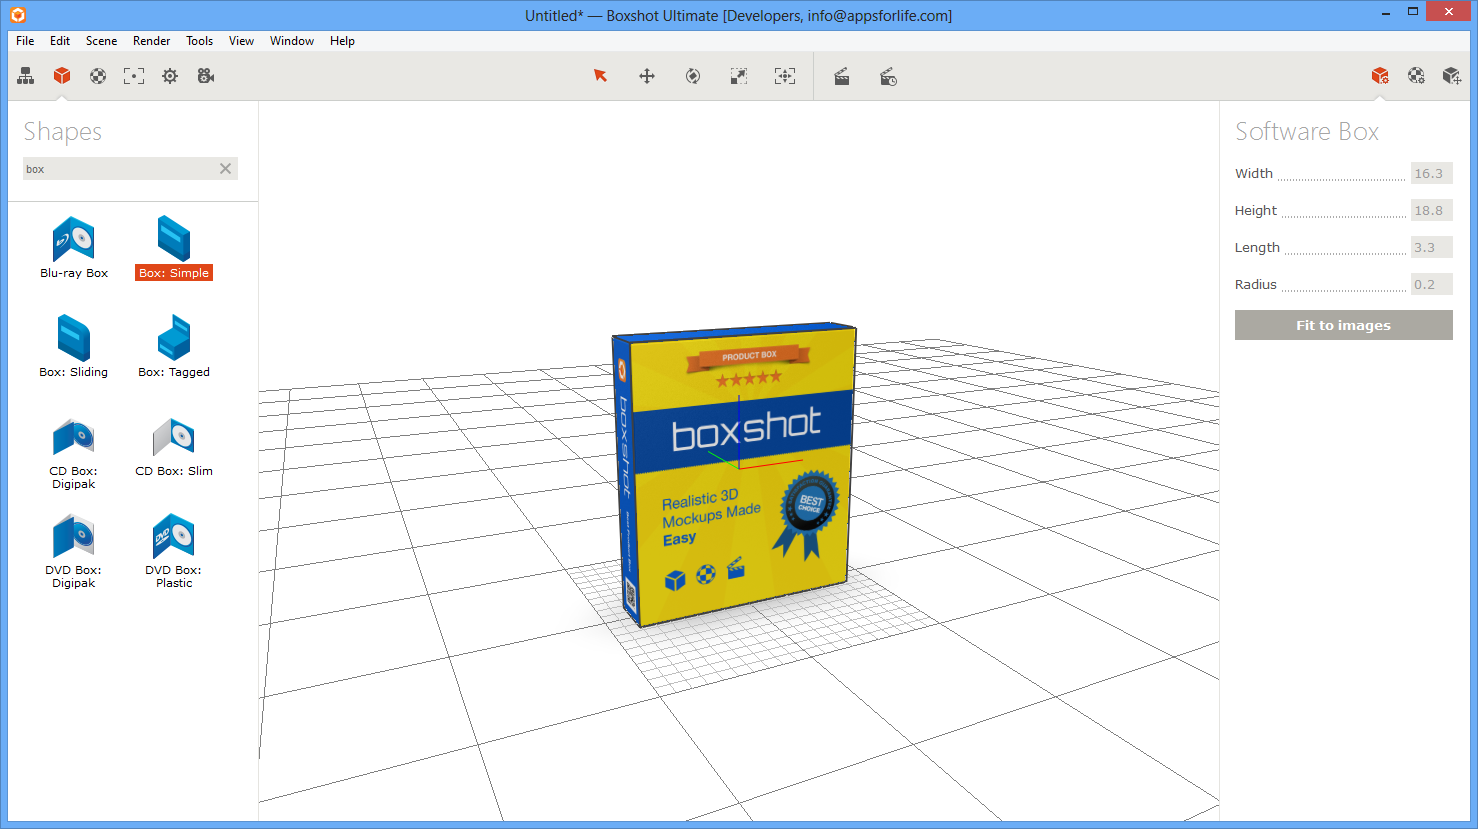
Task: Select the Box: Tagged shape
Action: point(174,346)
